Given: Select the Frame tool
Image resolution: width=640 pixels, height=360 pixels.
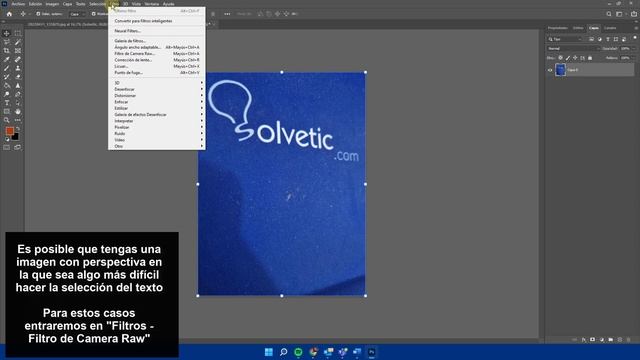Looking at the screenshot, I should [x=18, y=51].
